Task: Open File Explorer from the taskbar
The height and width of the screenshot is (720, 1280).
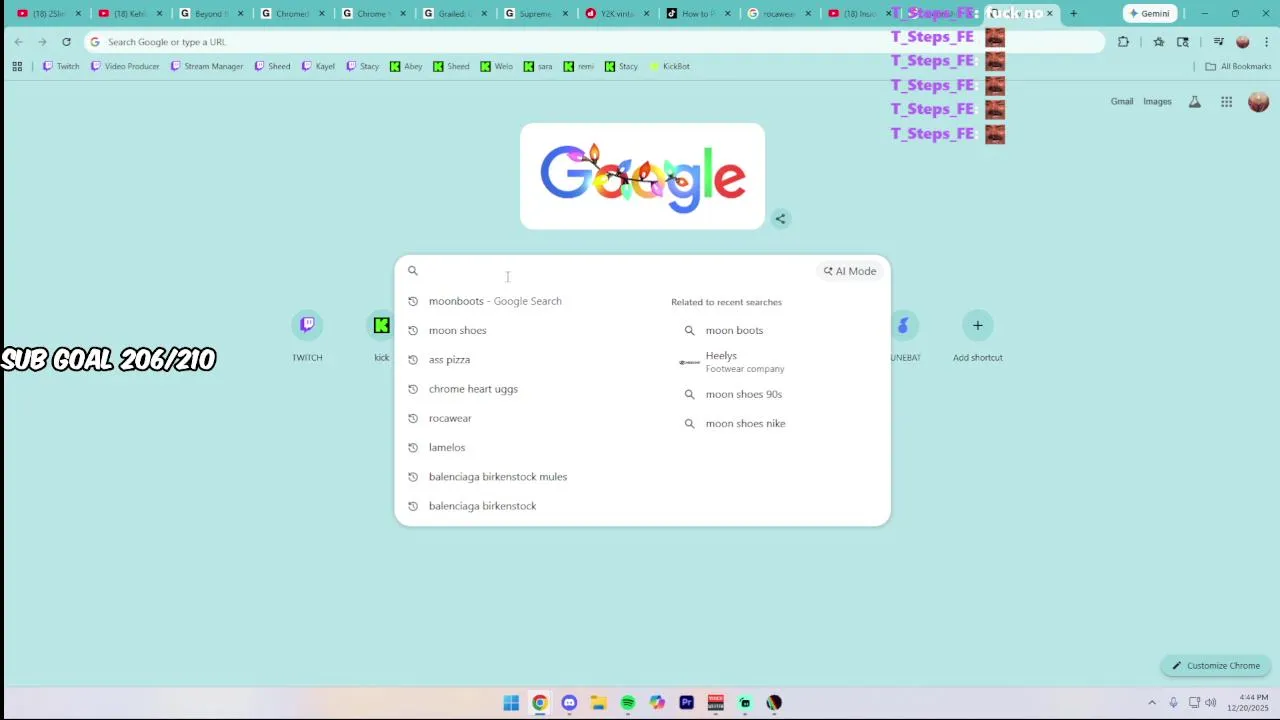Action: [598, 703]
